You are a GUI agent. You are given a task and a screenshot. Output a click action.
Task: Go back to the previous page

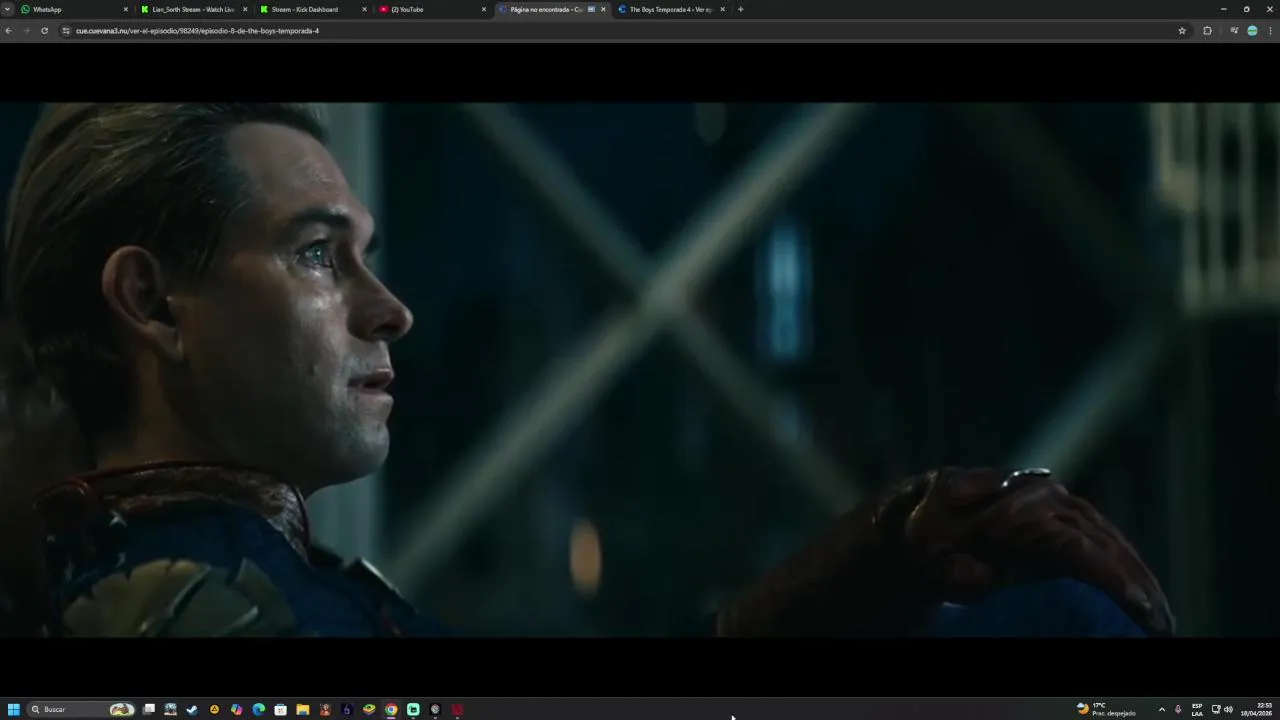point(8,31)
